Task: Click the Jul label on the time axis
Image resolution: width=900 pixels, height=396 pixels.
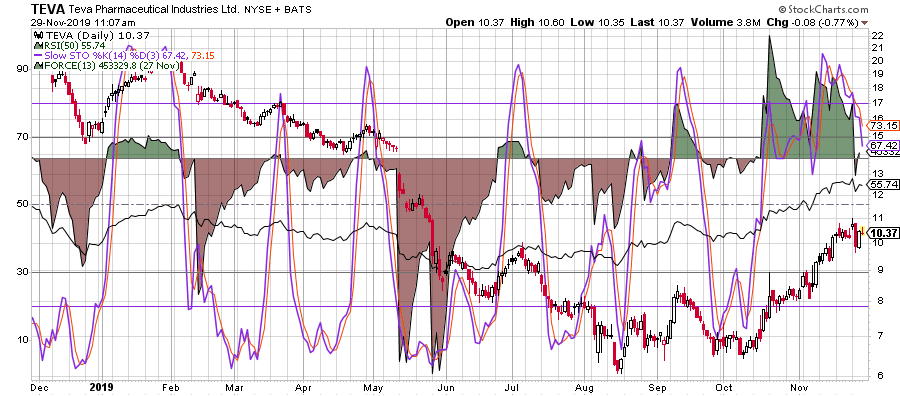Action: 512,387
